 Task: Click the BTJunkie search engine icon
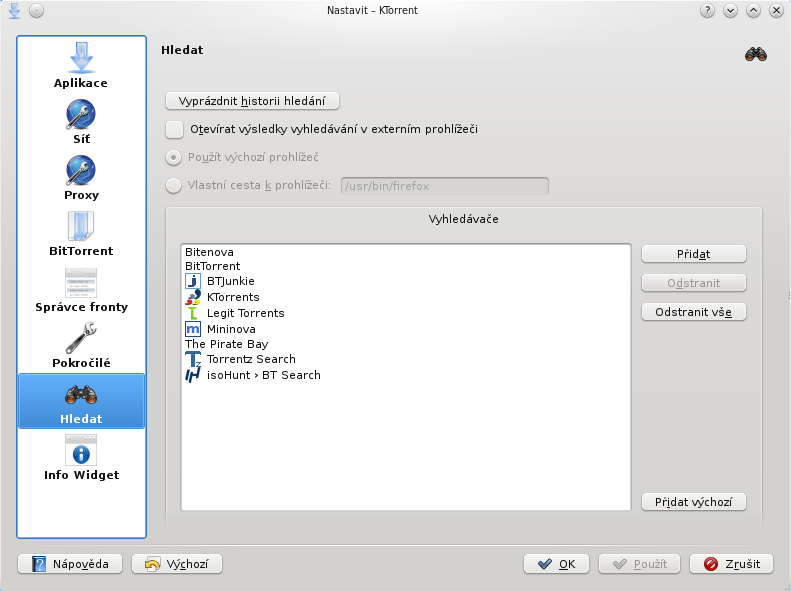[193, 281]
